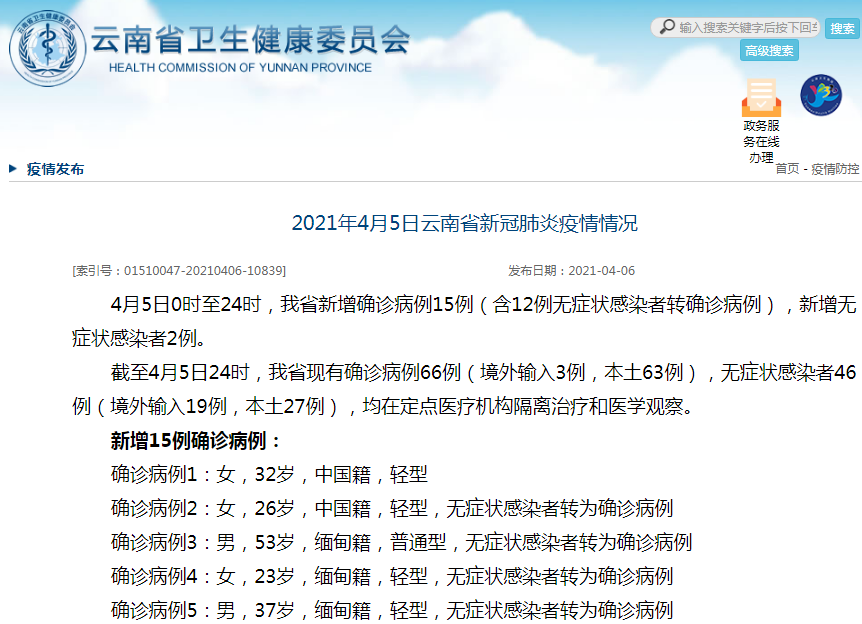Click the publish date 2021-04-06
862x624 pixels.
click(x=601, y=270)
